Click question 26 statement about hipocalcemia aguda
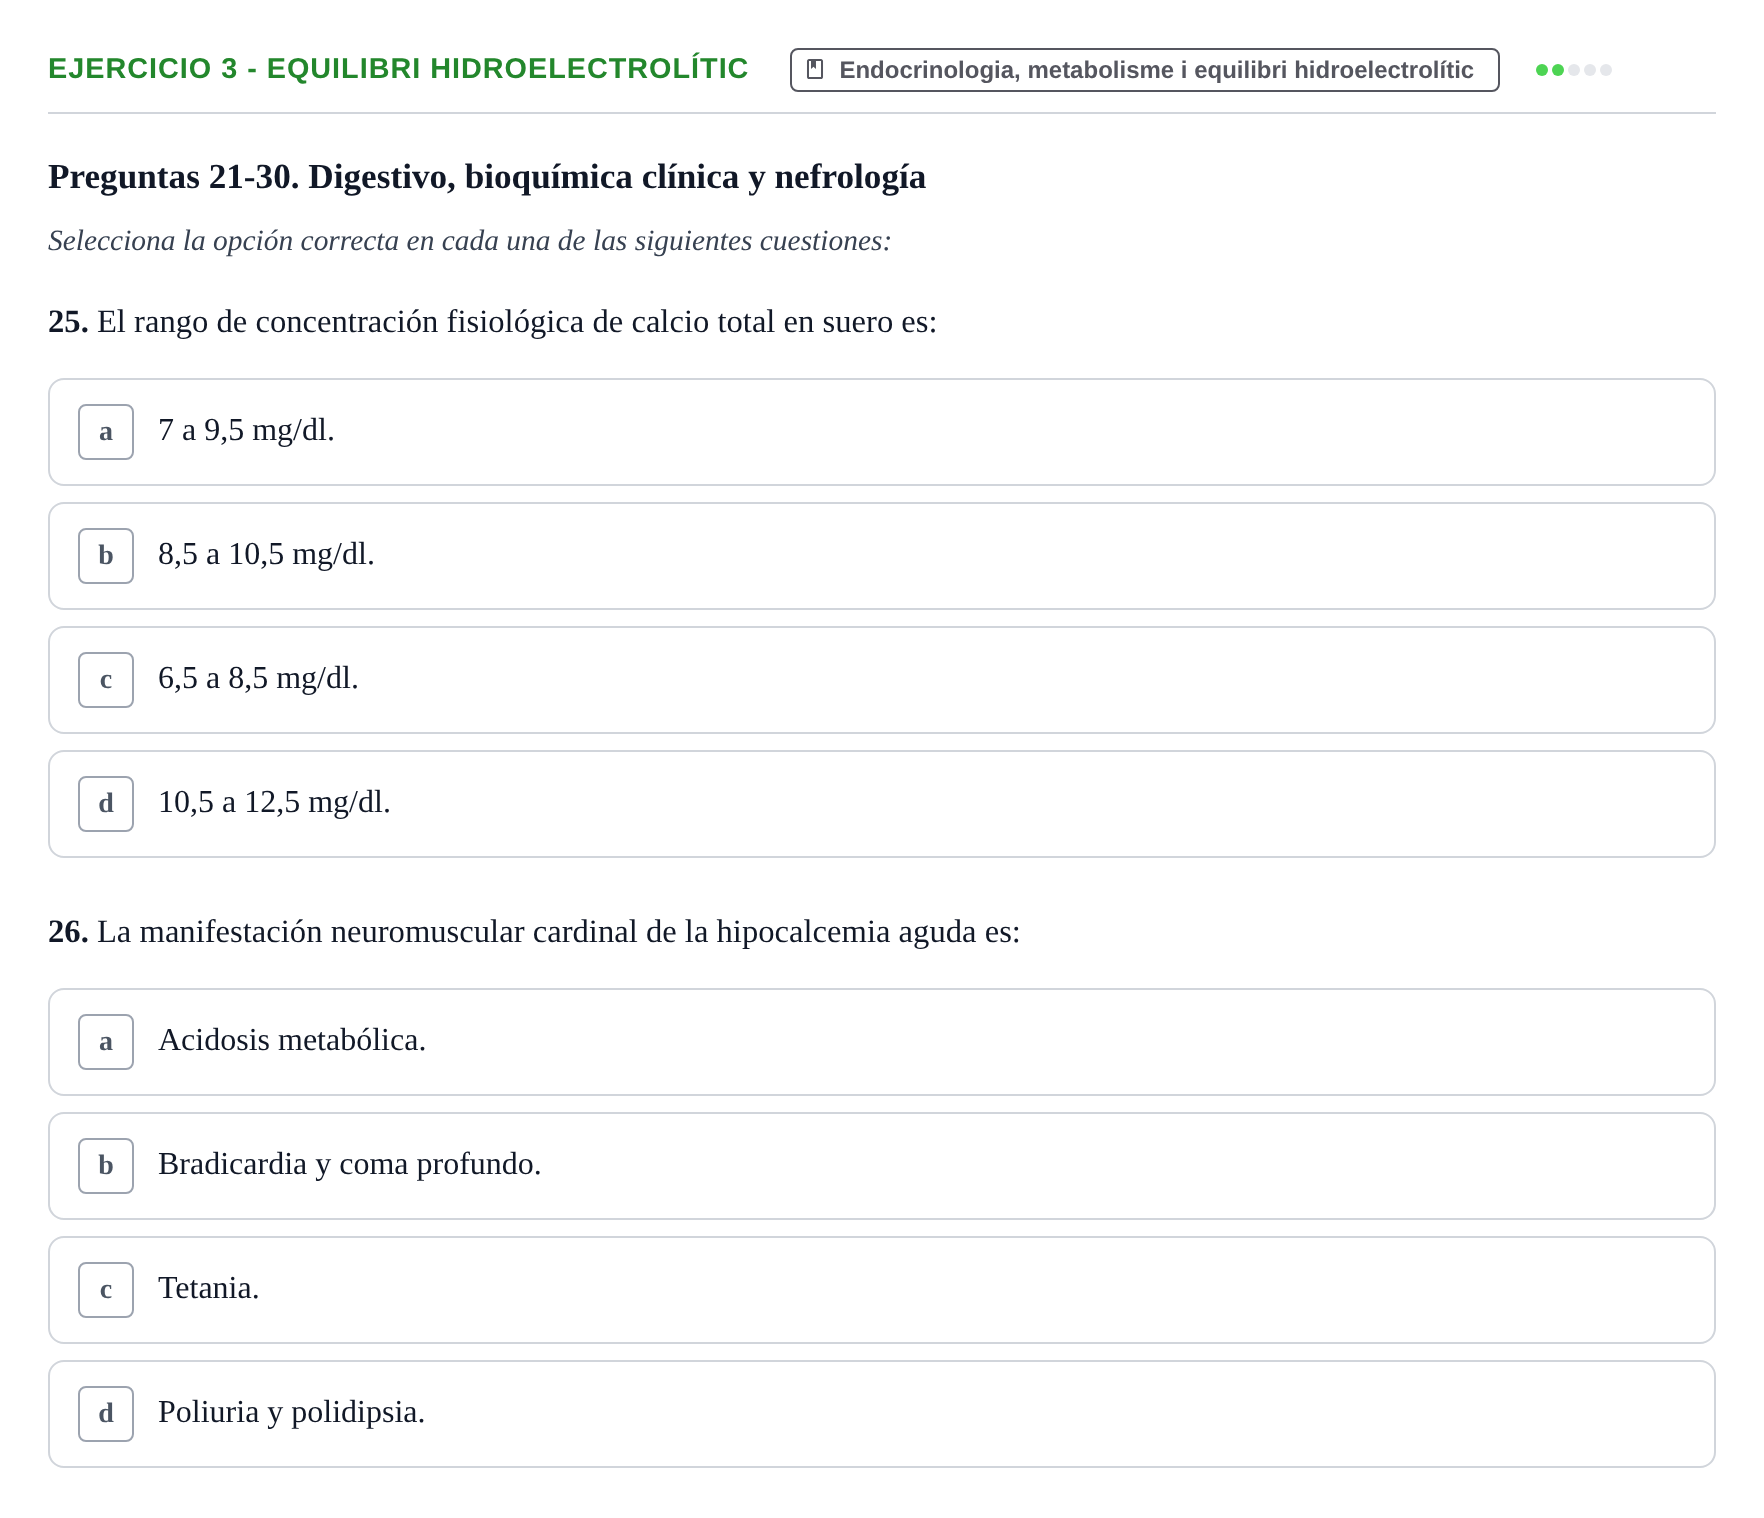 coord(534,932)
